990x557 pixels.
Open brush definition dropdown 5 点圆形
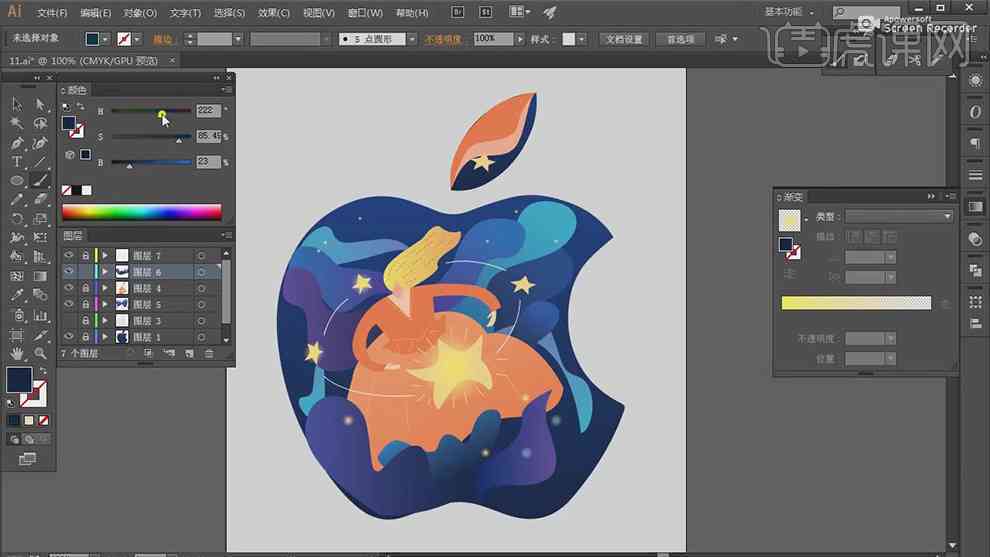(412, 39)
